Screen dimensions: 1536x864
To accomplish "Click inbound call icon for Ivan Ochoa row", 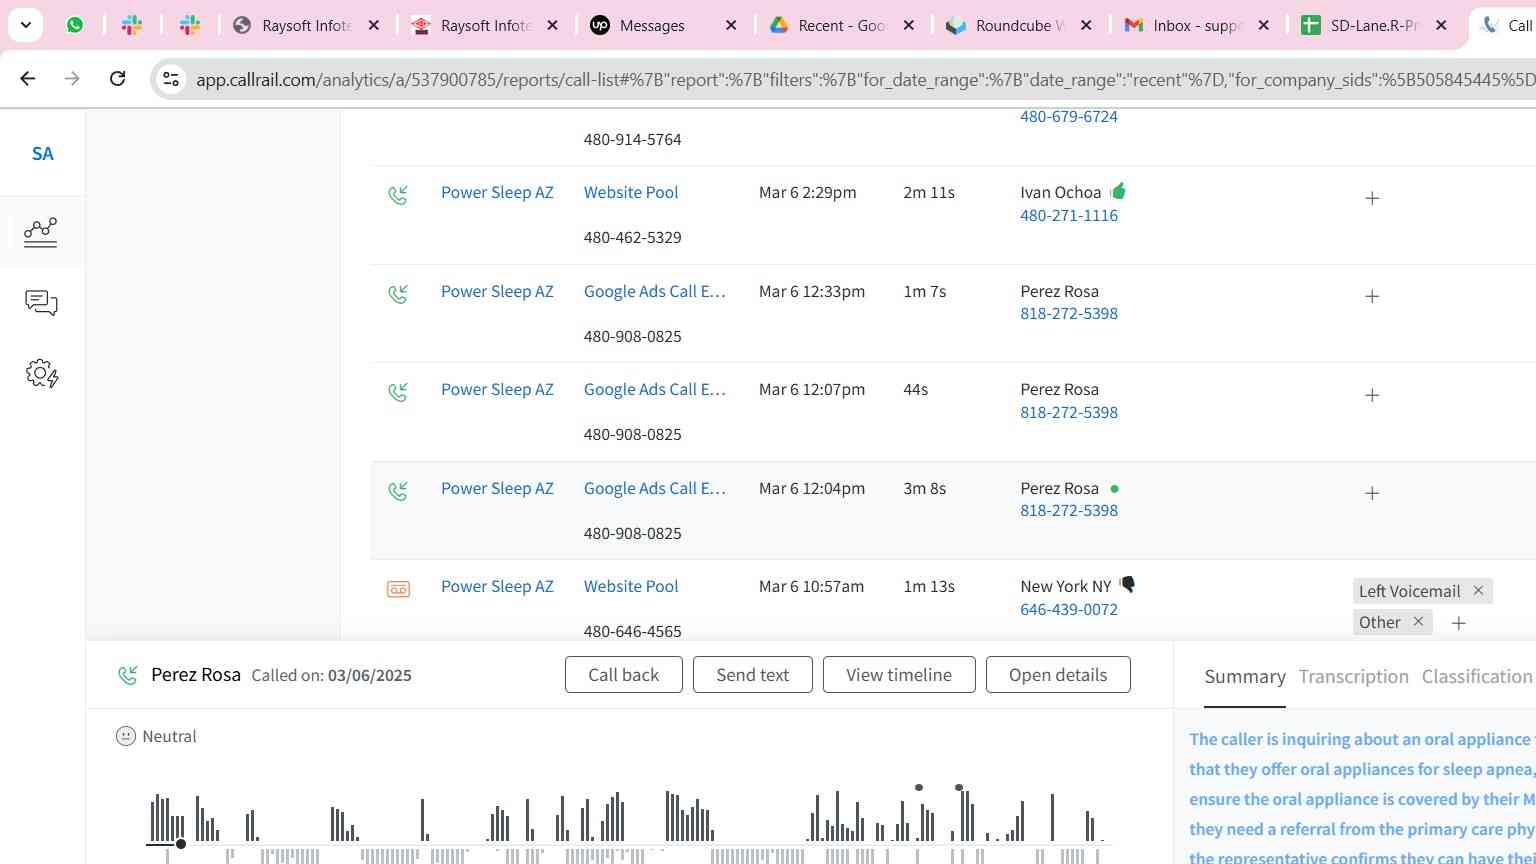I will coord(398,195).
